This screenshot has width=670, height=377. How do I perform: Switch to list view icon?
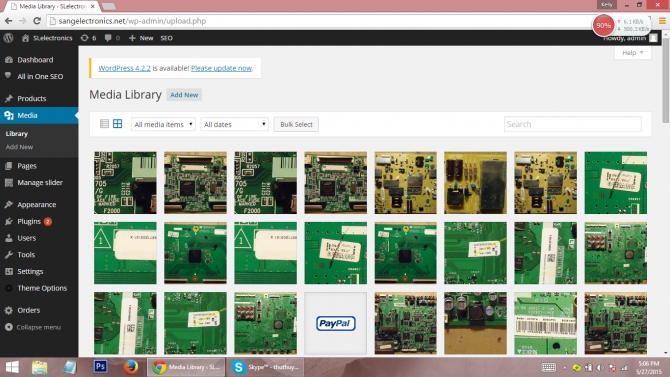point(104,124)
